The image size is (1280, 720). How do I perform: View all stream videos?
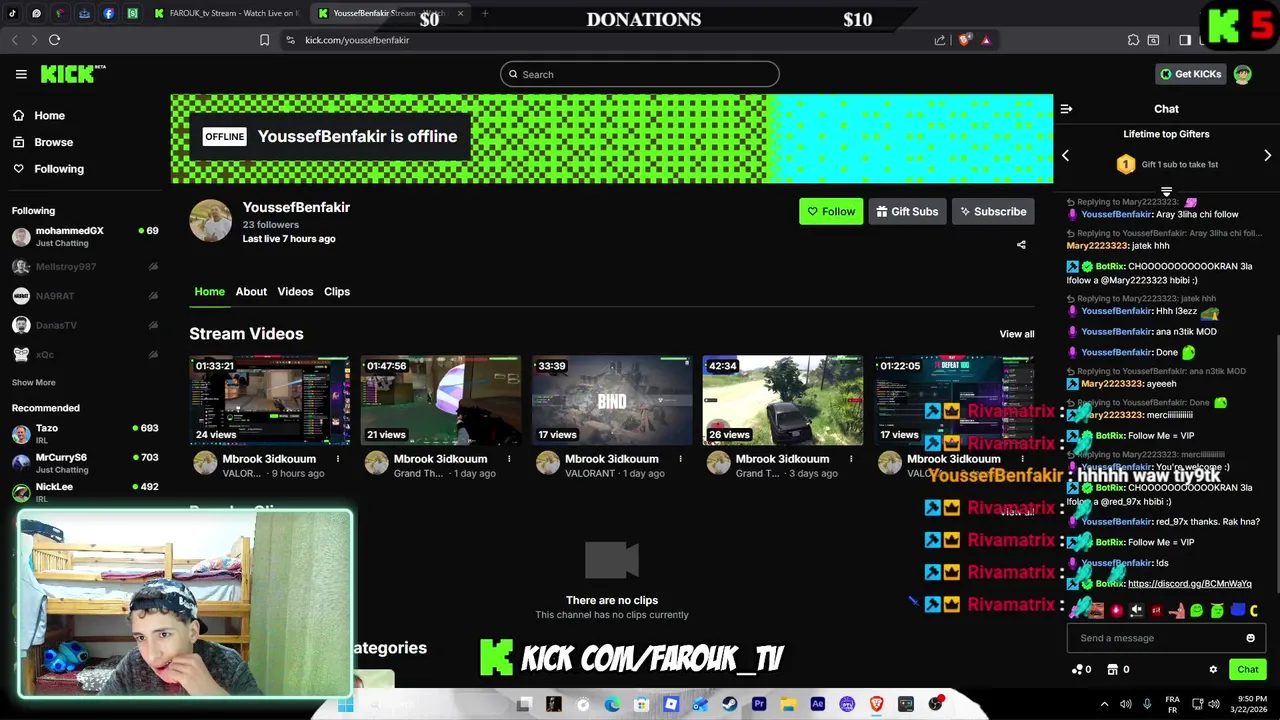coord(1017,334)
